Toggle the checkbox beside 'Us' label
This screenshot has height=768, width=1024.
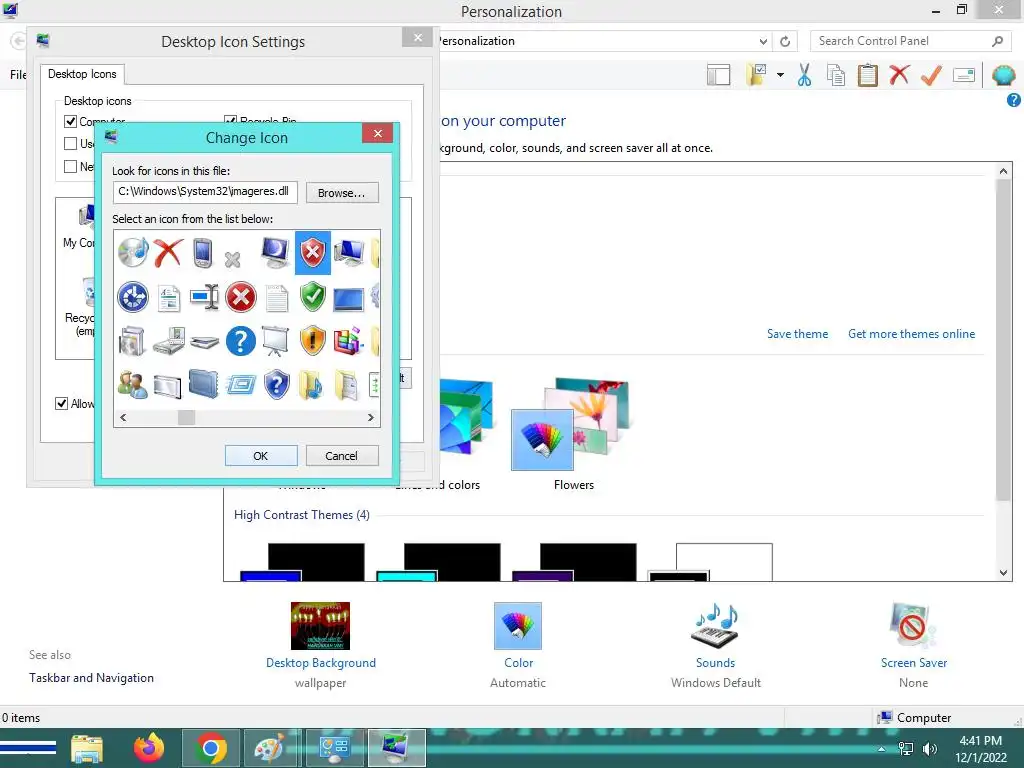click(71, 144)
